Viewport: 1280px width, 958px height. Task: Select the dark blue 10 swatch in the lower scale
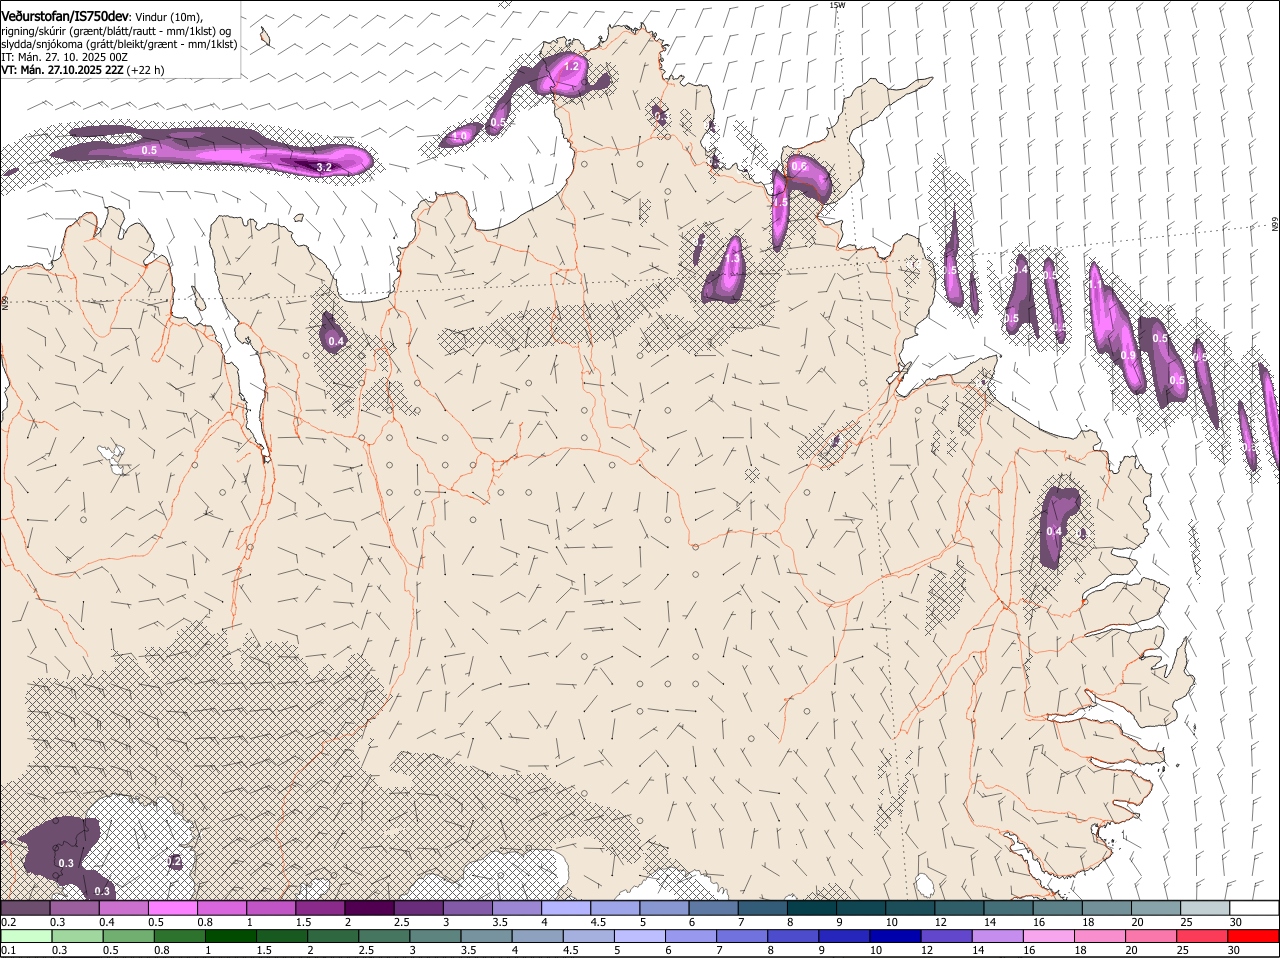pyautogui.click(x=894, y=937)
